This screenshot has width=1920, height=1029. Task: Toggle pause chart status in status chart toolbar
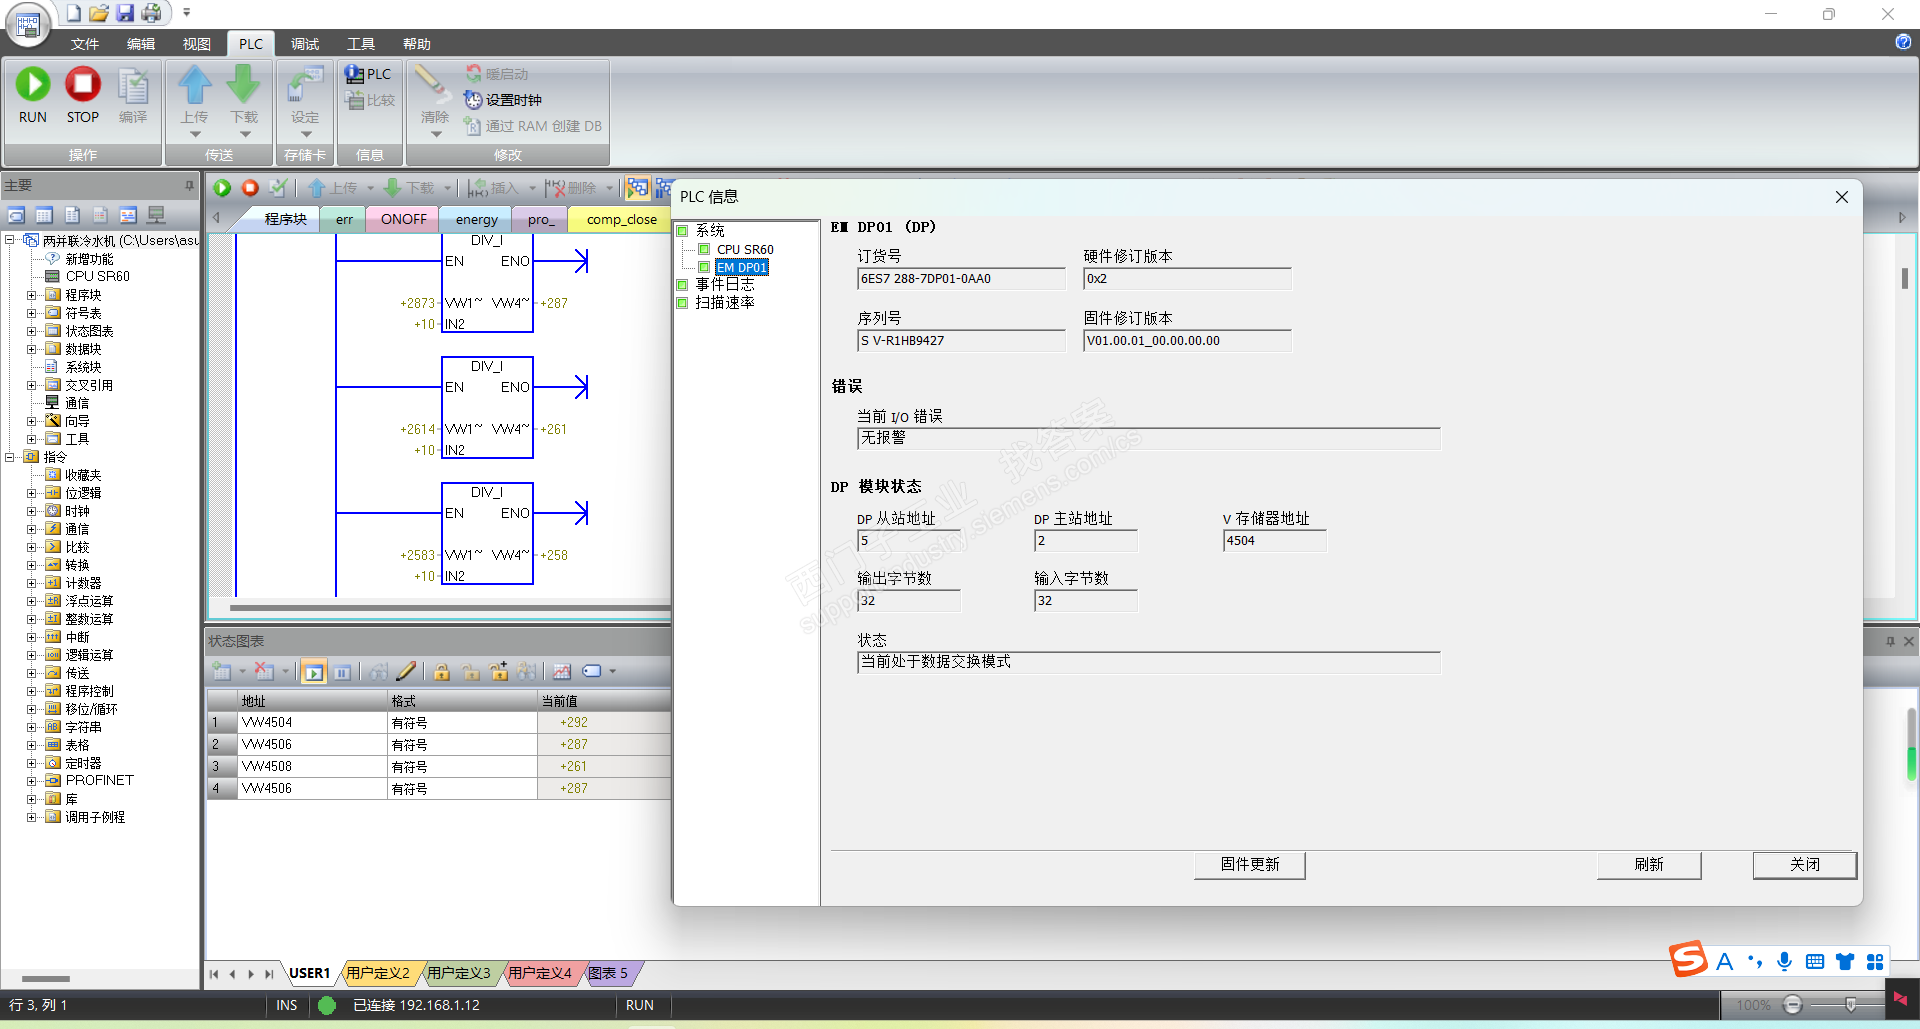coord(342,671)
